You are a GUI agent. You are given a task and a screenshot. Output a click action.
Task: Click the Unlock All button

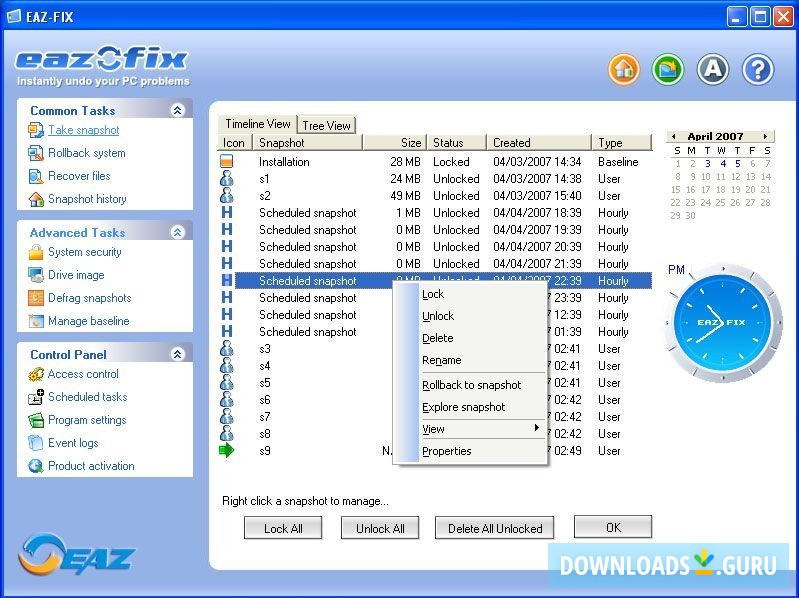coord(380,528)
